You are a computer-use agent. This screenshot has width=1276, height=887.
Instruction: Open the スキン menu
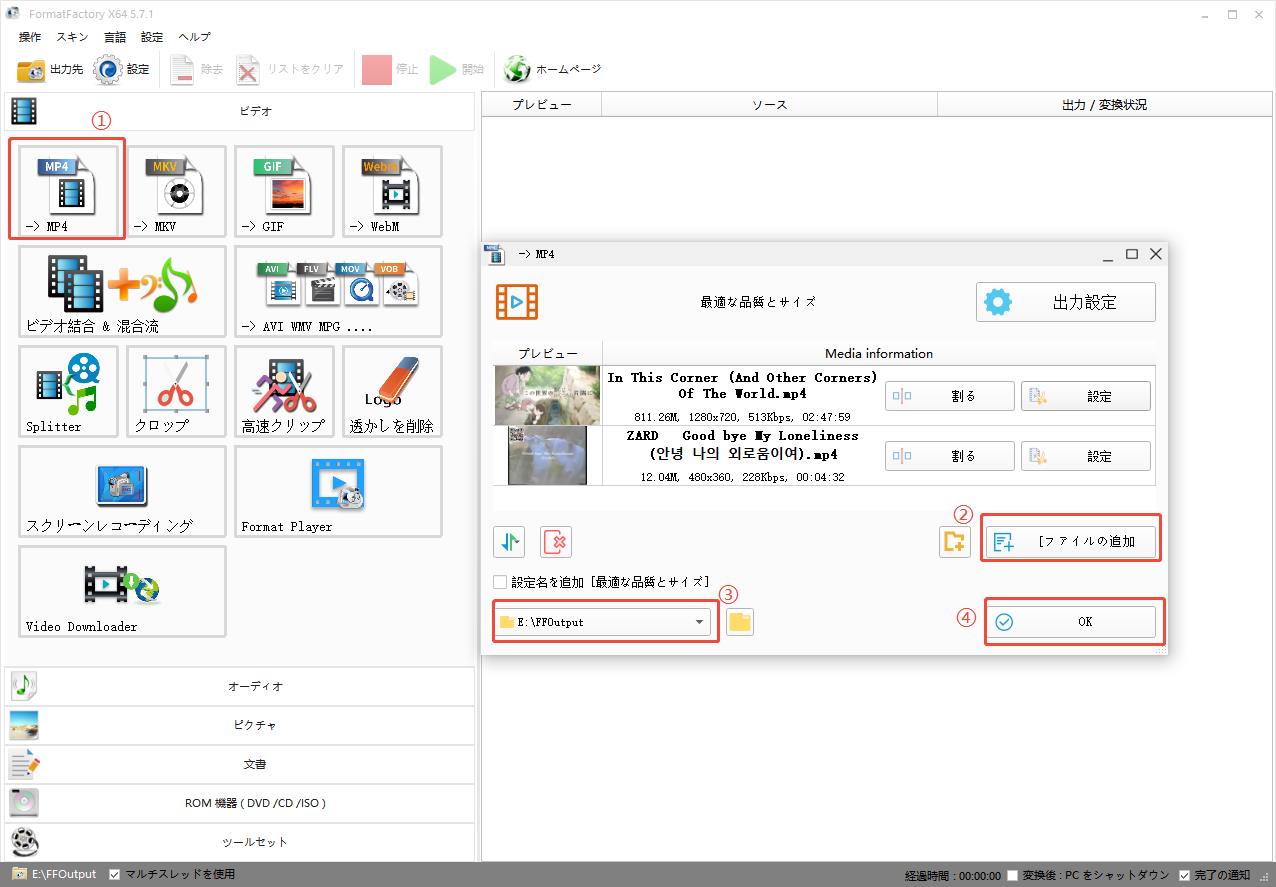(72, 37)
